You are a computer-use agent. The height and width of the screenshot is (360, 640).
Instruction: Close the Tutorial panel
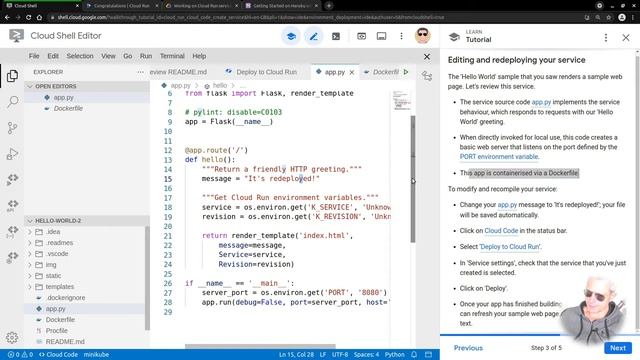[626, 38]
